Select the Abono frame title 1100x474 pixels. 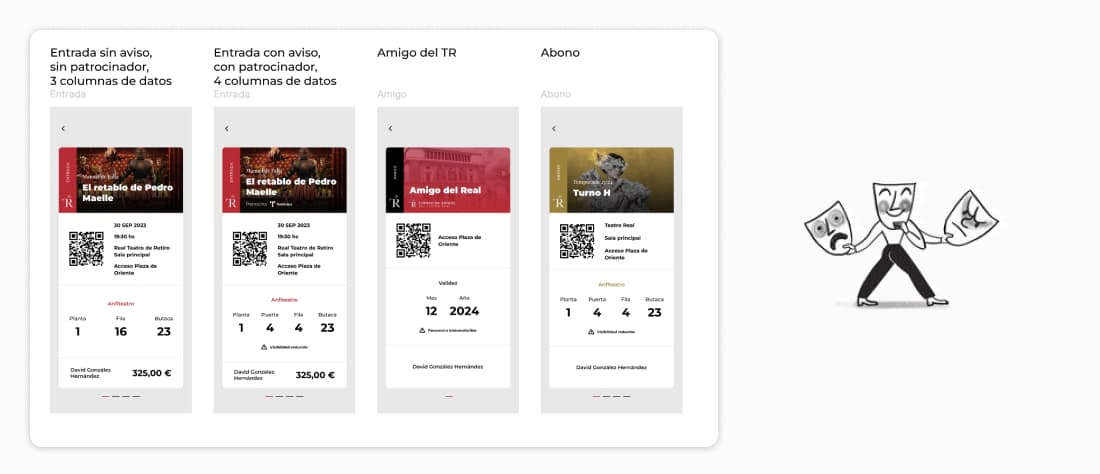tap(560, 53)
